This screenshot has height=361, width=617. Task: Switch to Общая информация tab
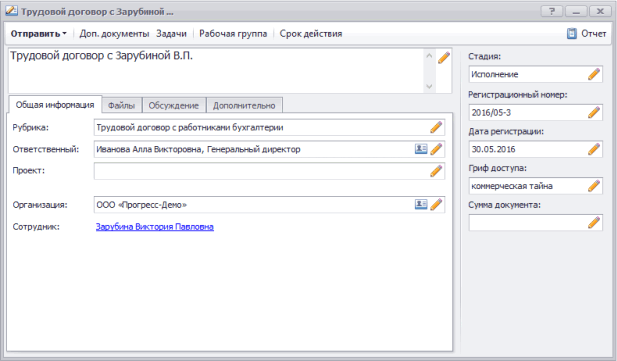point(55,105)
